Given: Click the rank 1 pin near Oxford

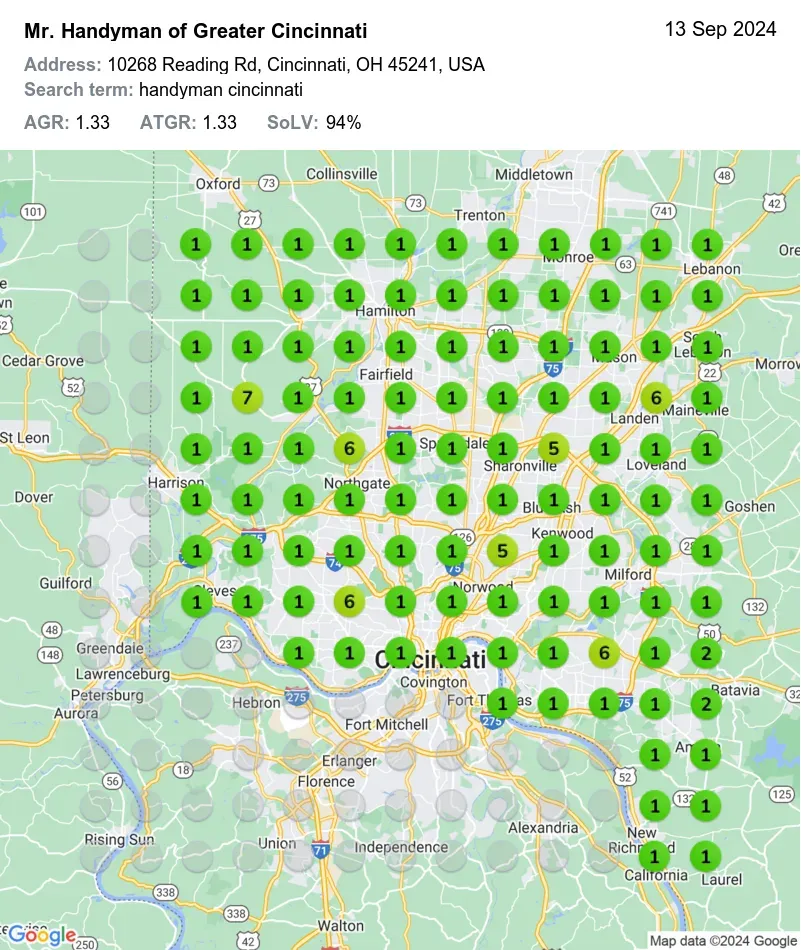Looking at the screenshot, I should tap(195, 243).
